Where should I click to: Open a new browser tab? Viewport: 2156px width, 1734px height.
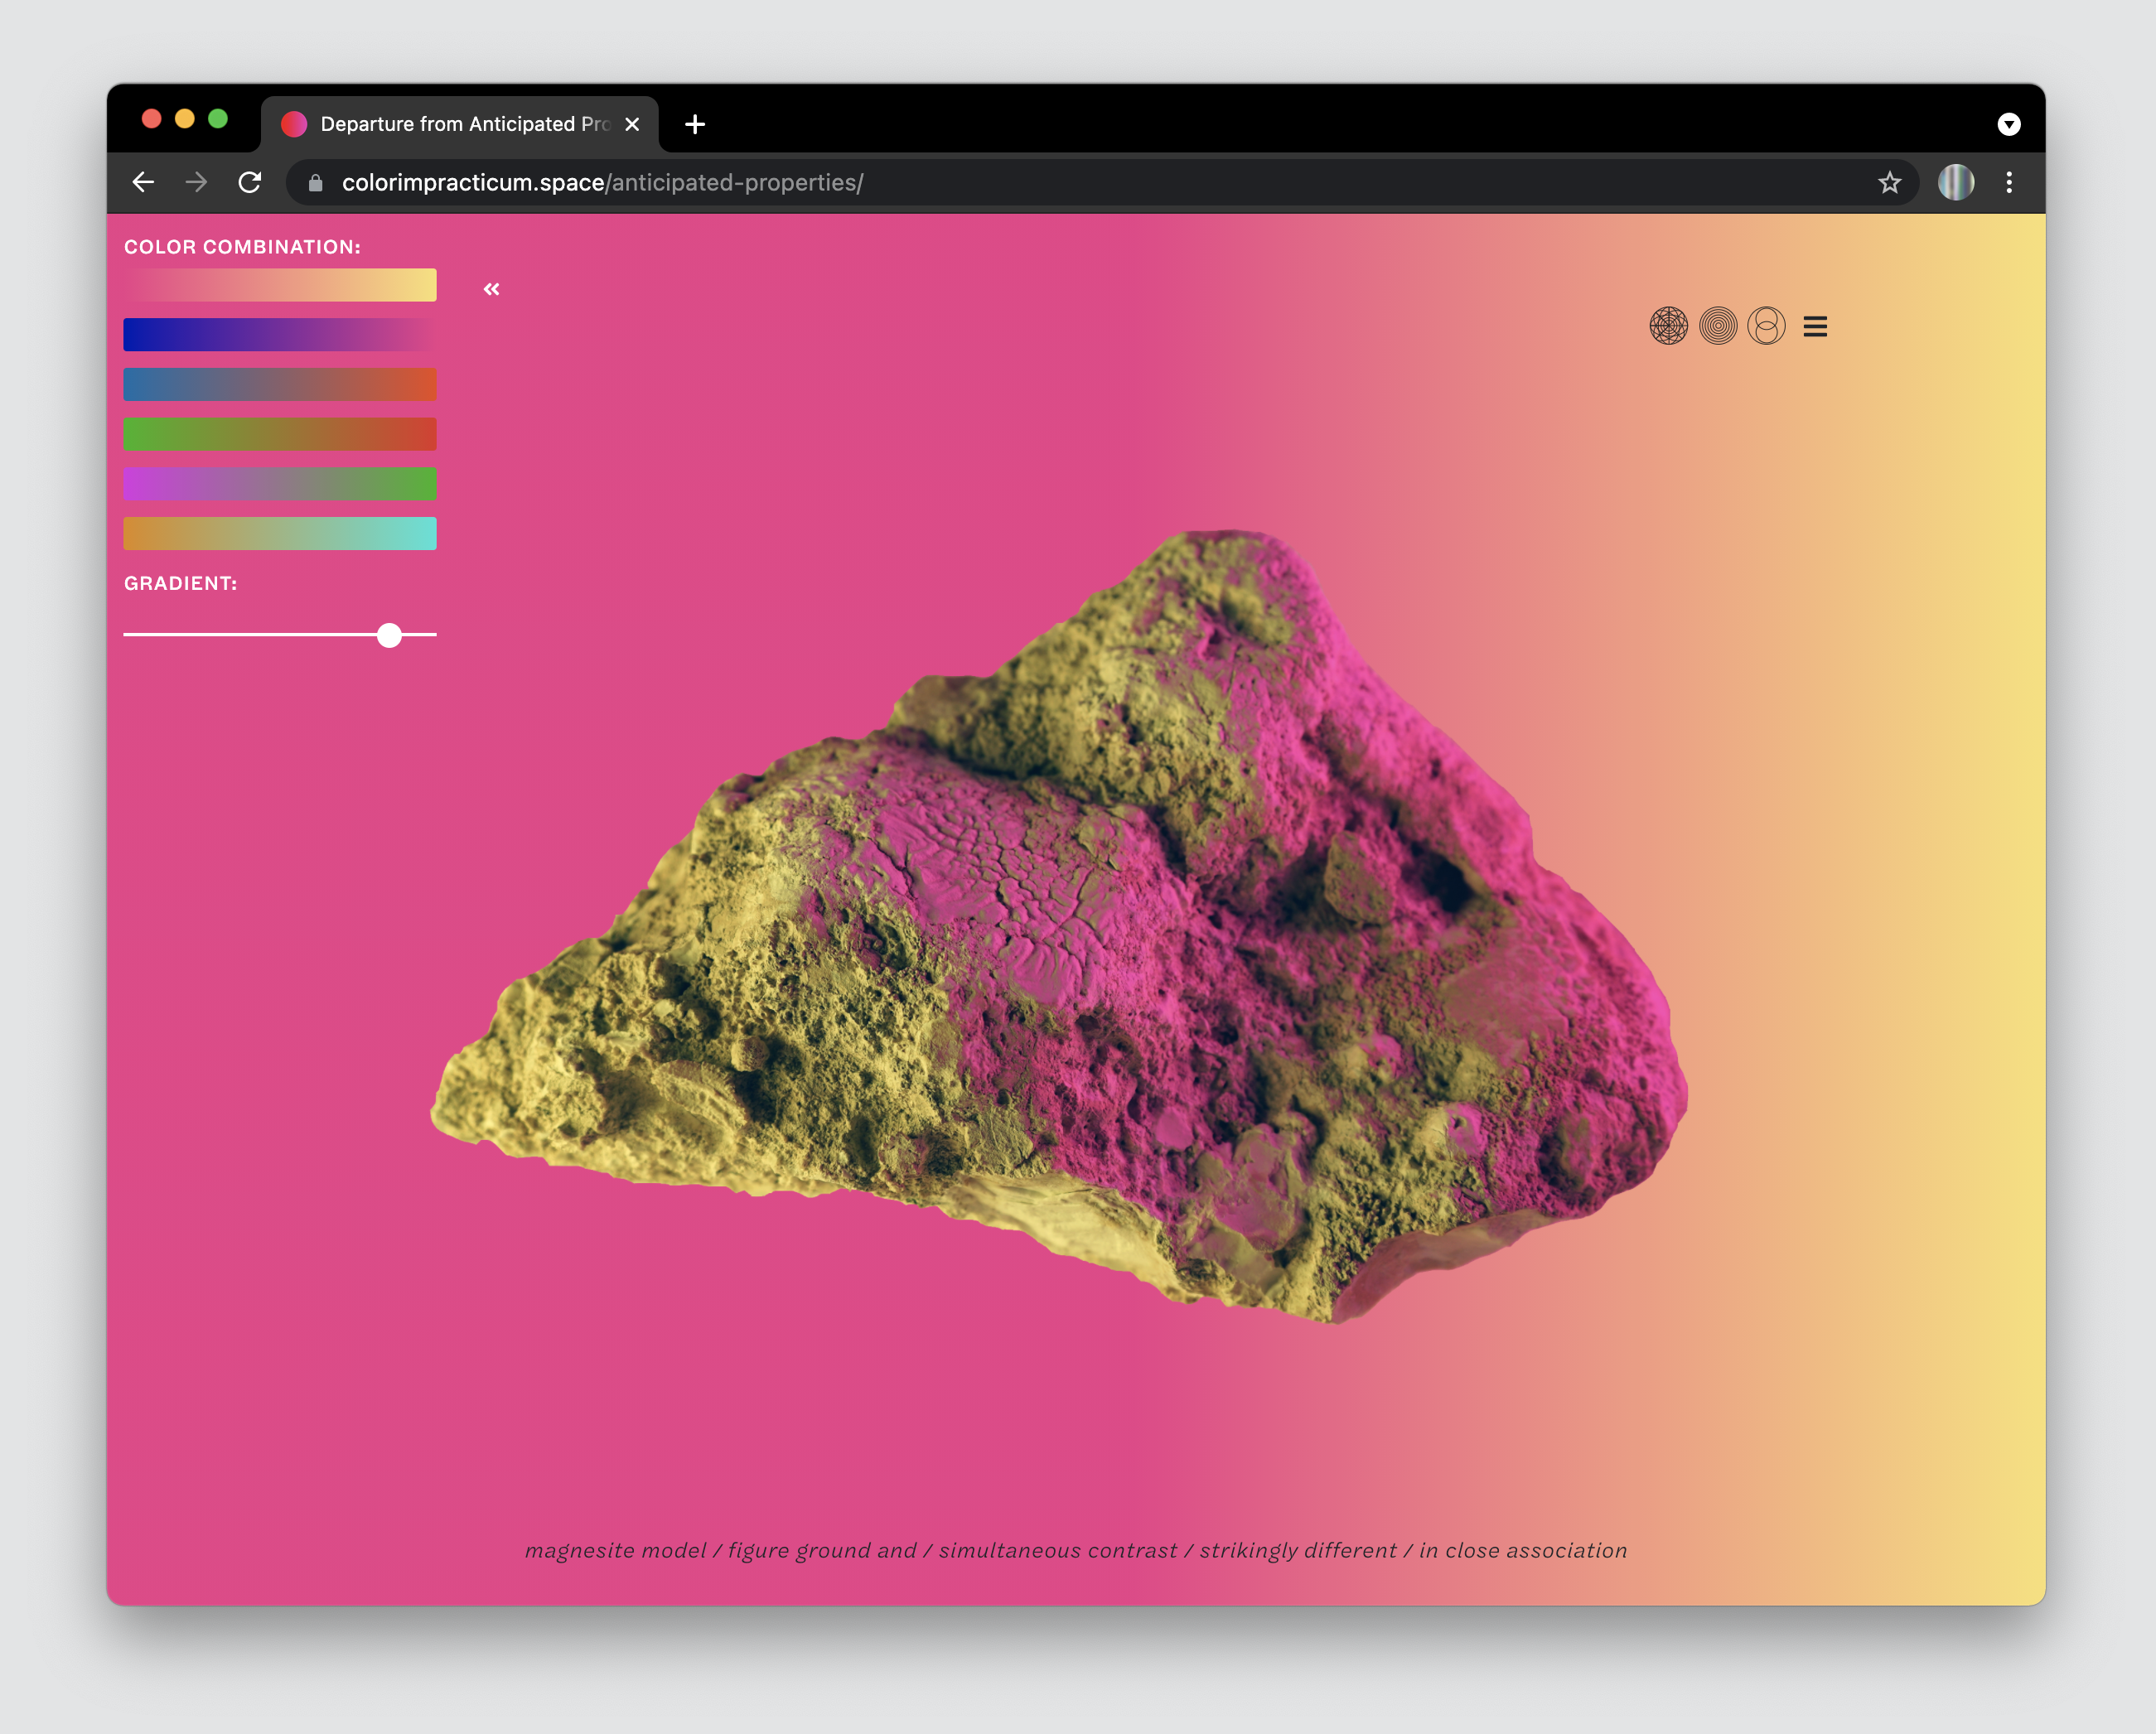[695, 124]
